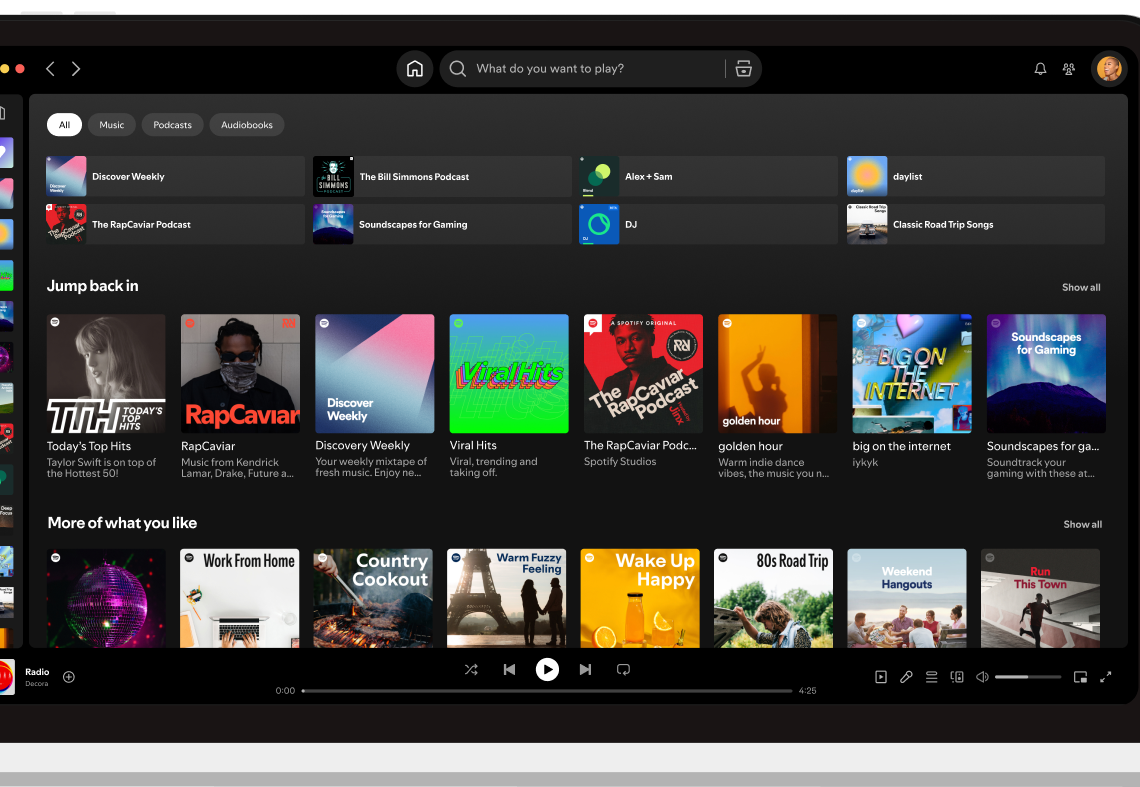The width and height of the screenshot is (1140, 787).
Task: Open The RapCaviar Podcast card cover
Action: pos(643,374)
